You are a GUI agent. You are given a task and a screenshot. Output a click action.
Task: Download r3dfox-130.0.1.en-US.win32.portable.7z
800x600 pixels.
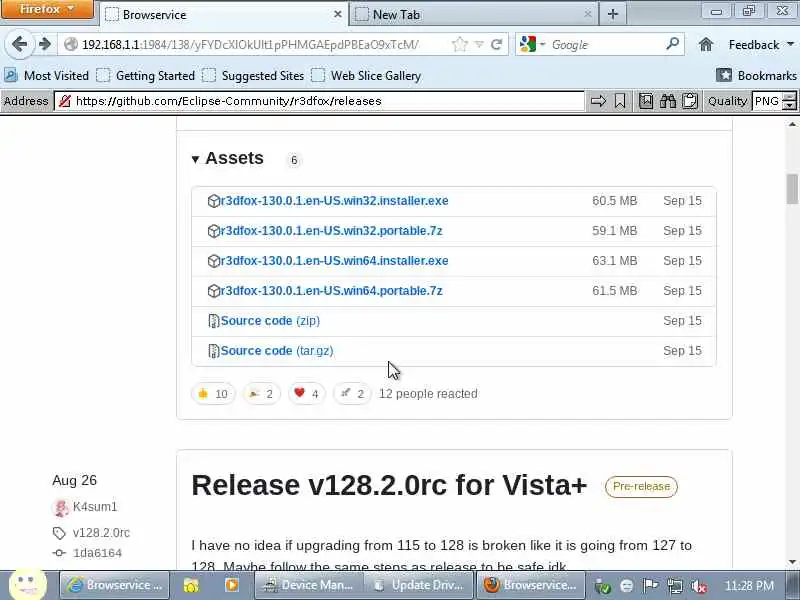pyautogui.click(x=331, y=231)
